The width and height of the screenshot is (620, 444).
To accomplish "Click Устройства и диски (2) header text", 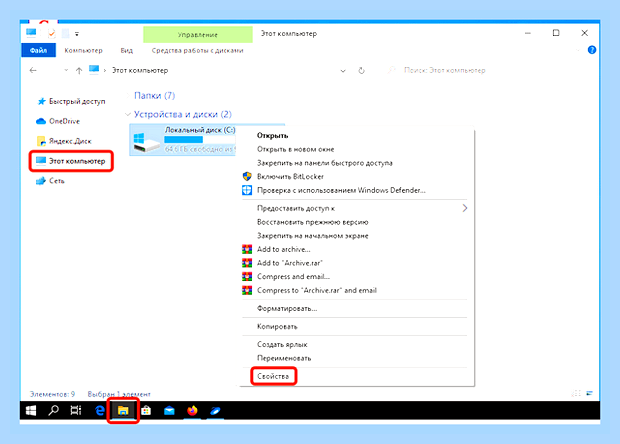I will [183, 114].
